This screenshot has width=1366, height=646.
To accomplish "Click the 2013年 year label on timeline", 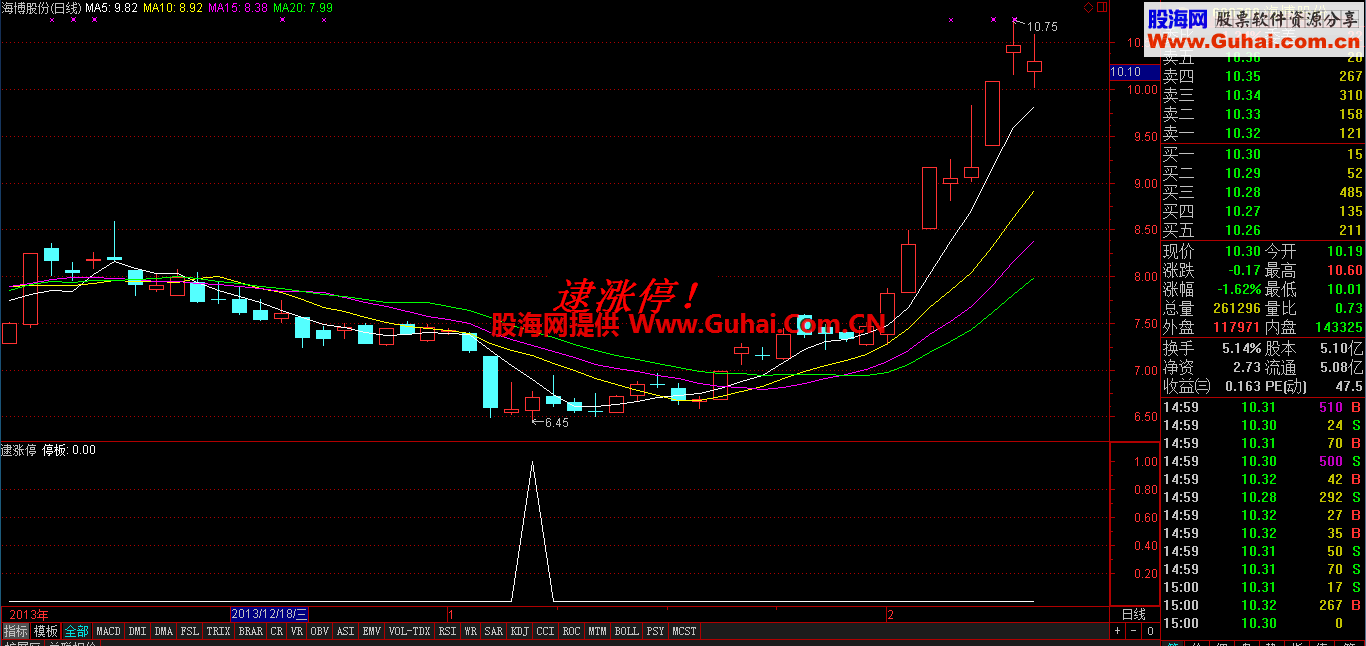I will click(x=27, y=614).
